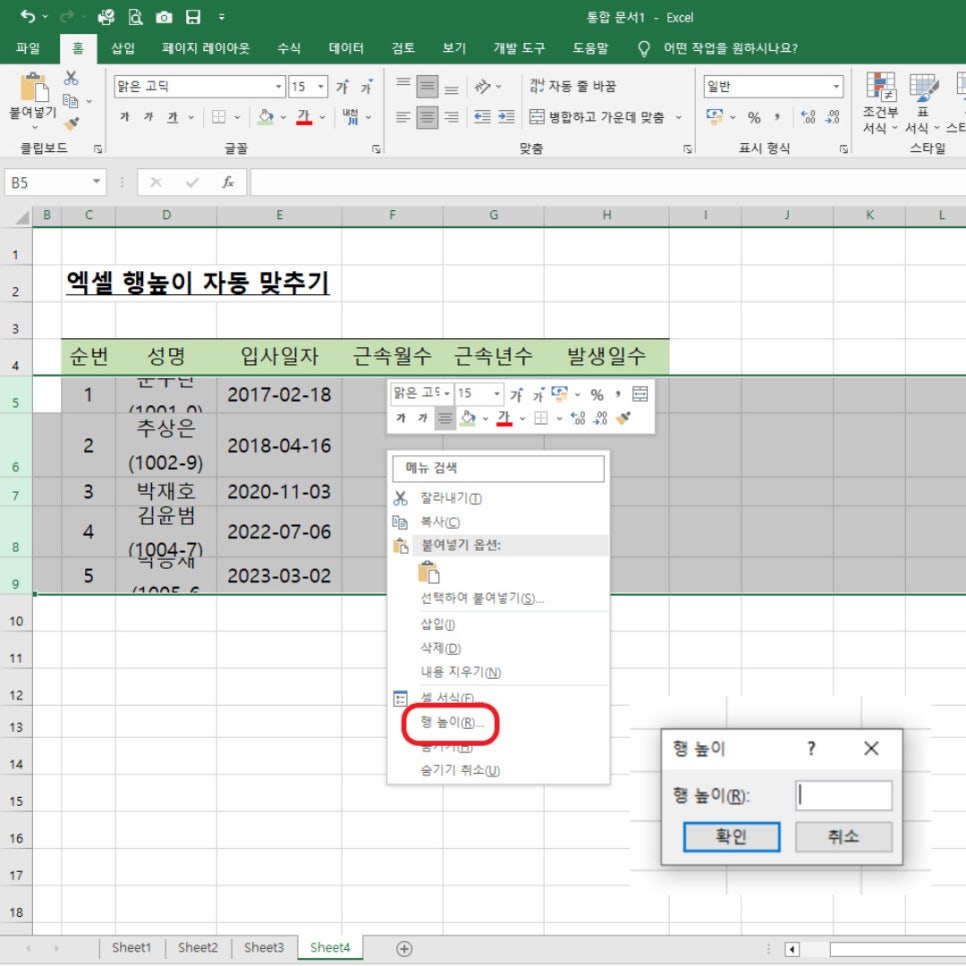Open 글꼴 font settings dialog launcher
Image resolution: width=966 pixels, height=966 pixels.
[376, 149]
